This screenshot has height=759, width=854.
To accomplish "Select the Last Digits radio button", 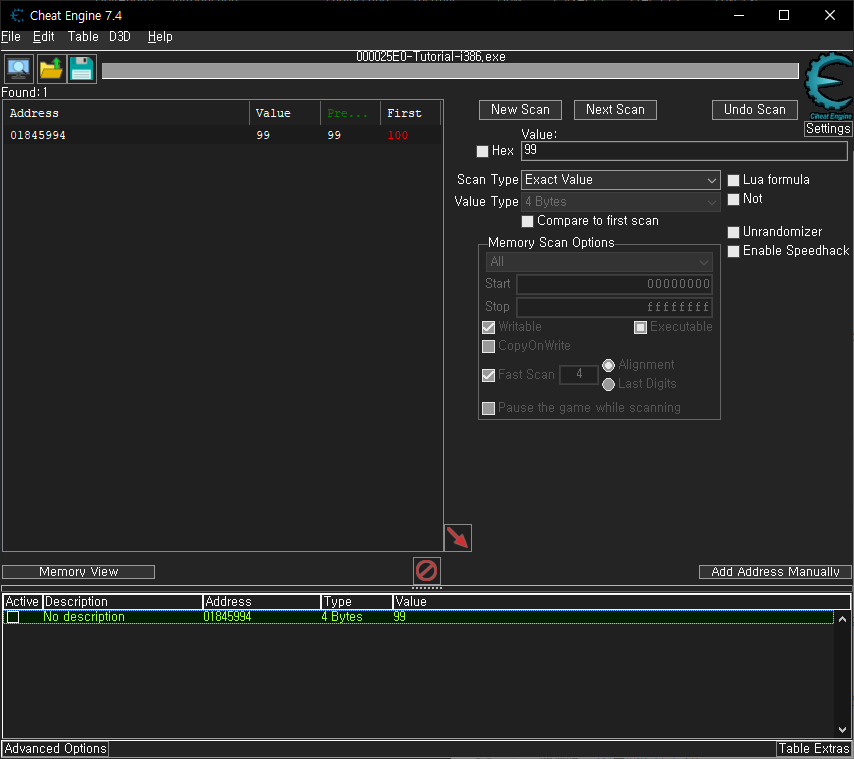I will coord(608,384).
